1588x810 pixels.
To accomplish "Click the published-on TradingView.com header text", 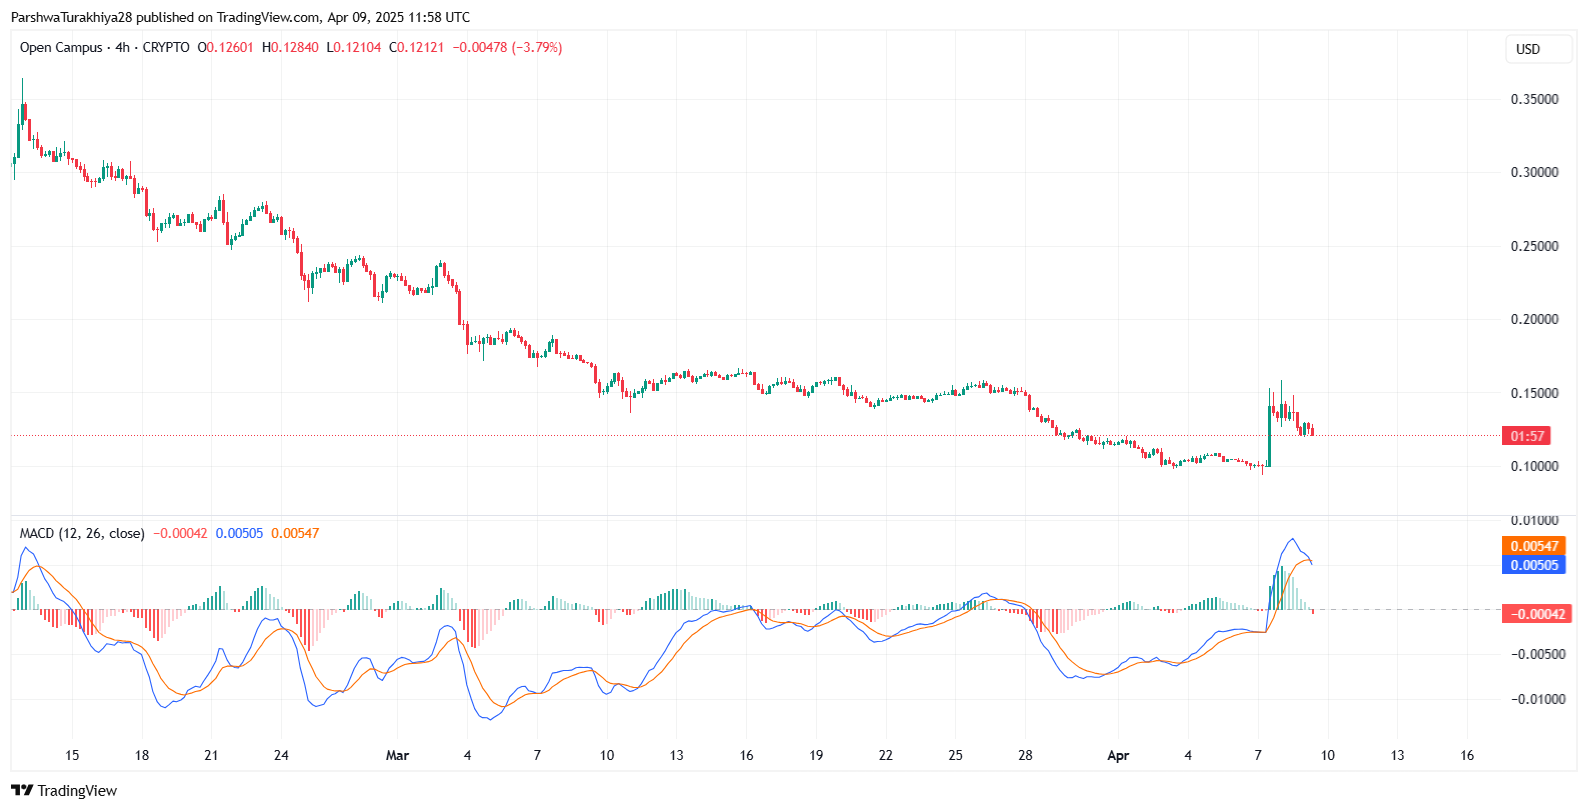I will point(240,17).
